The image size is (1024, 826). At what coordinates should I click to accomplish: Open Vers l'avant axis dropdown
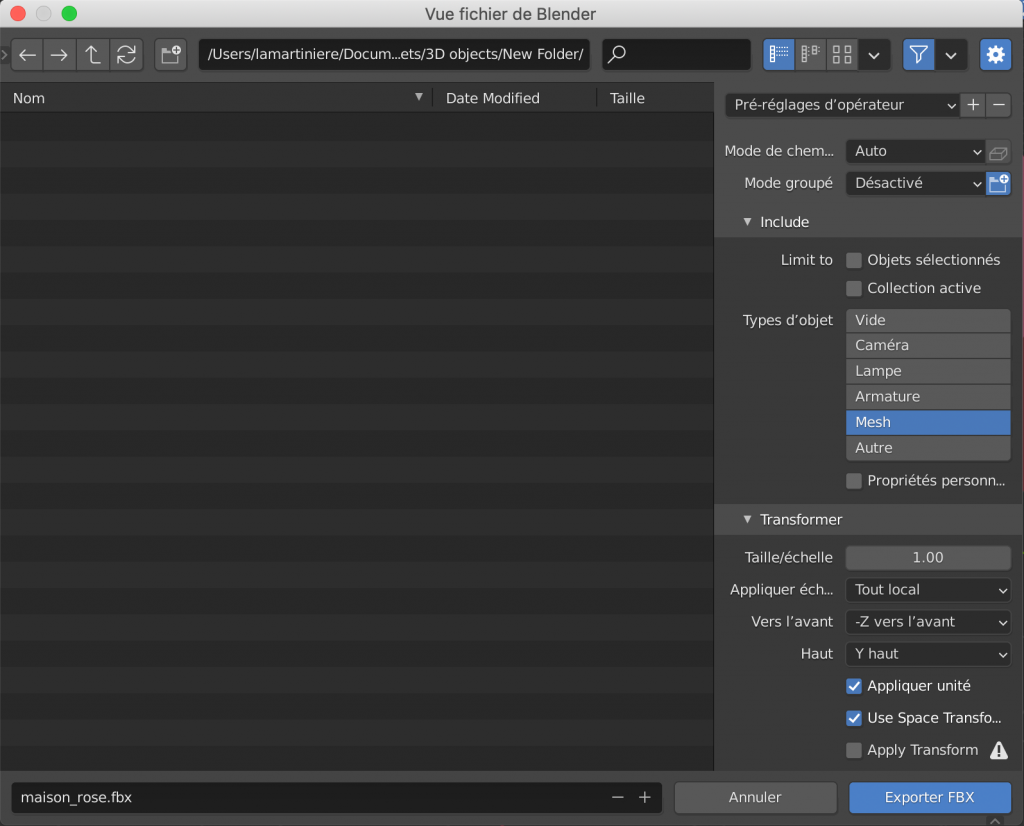pyautogui.click(x=928, y=622)
